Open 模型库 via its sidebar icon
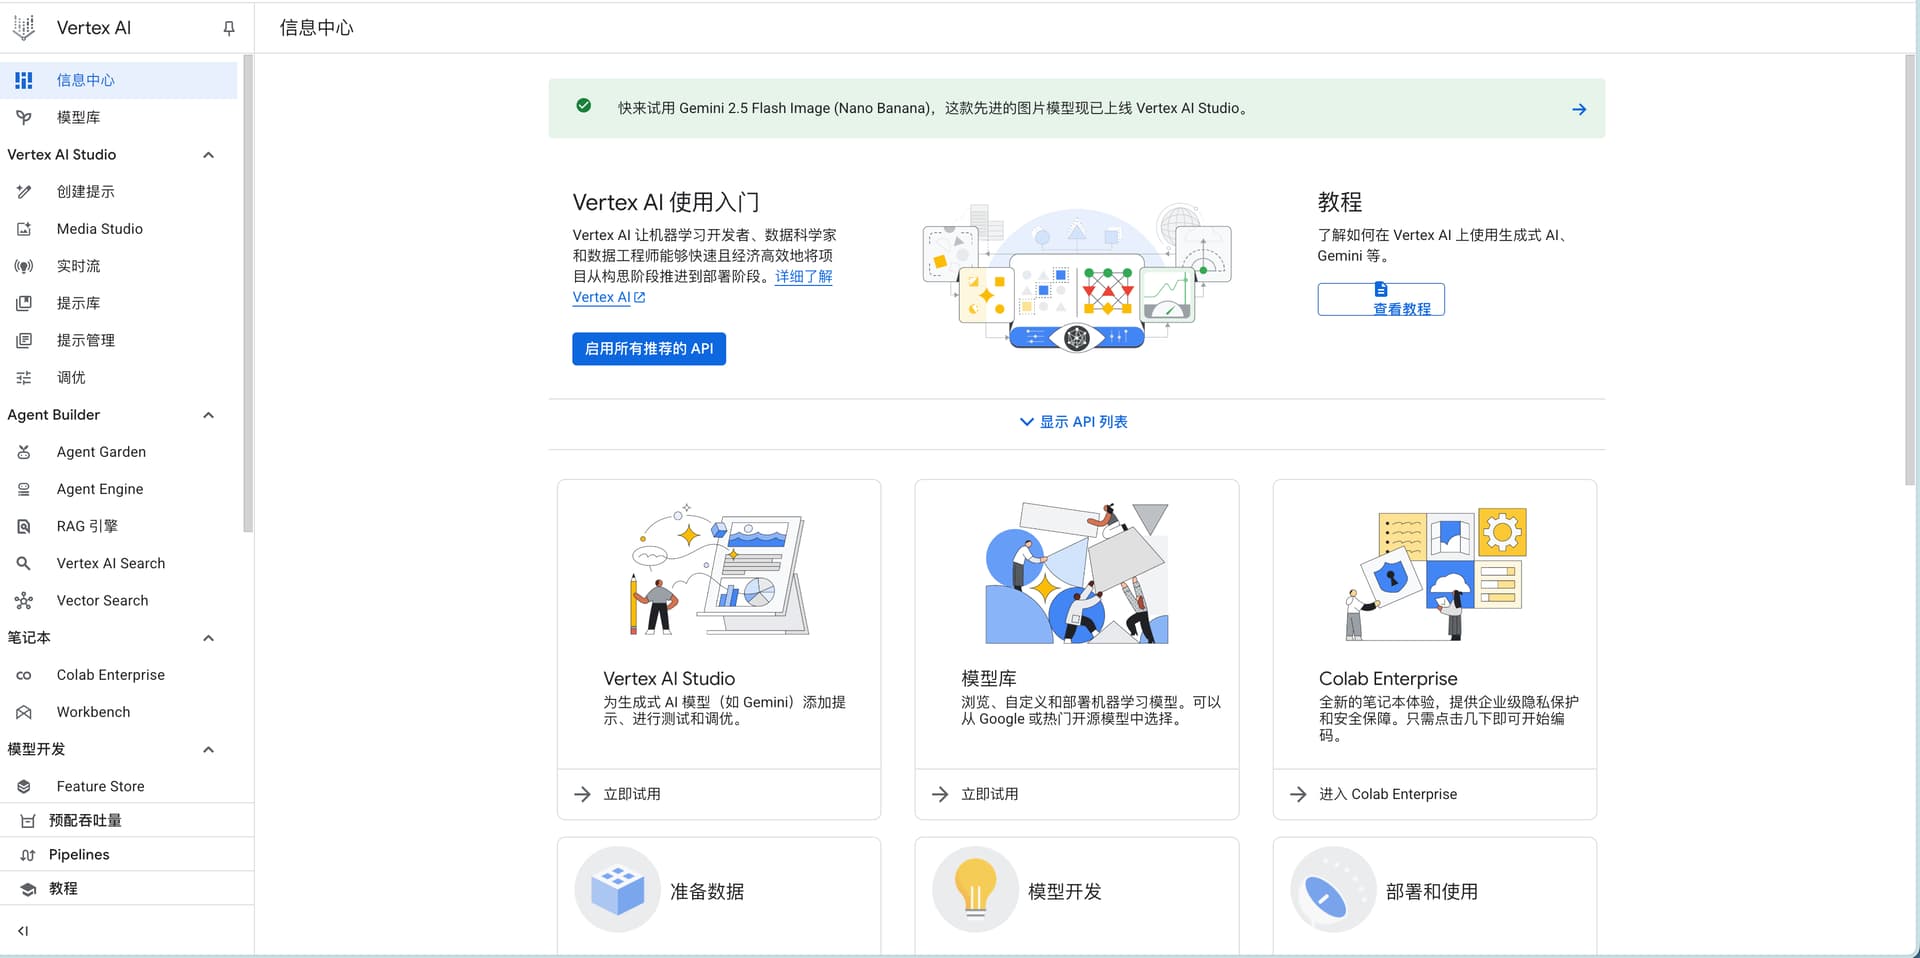Screen dimensions: 1920x958 [24, 117]
